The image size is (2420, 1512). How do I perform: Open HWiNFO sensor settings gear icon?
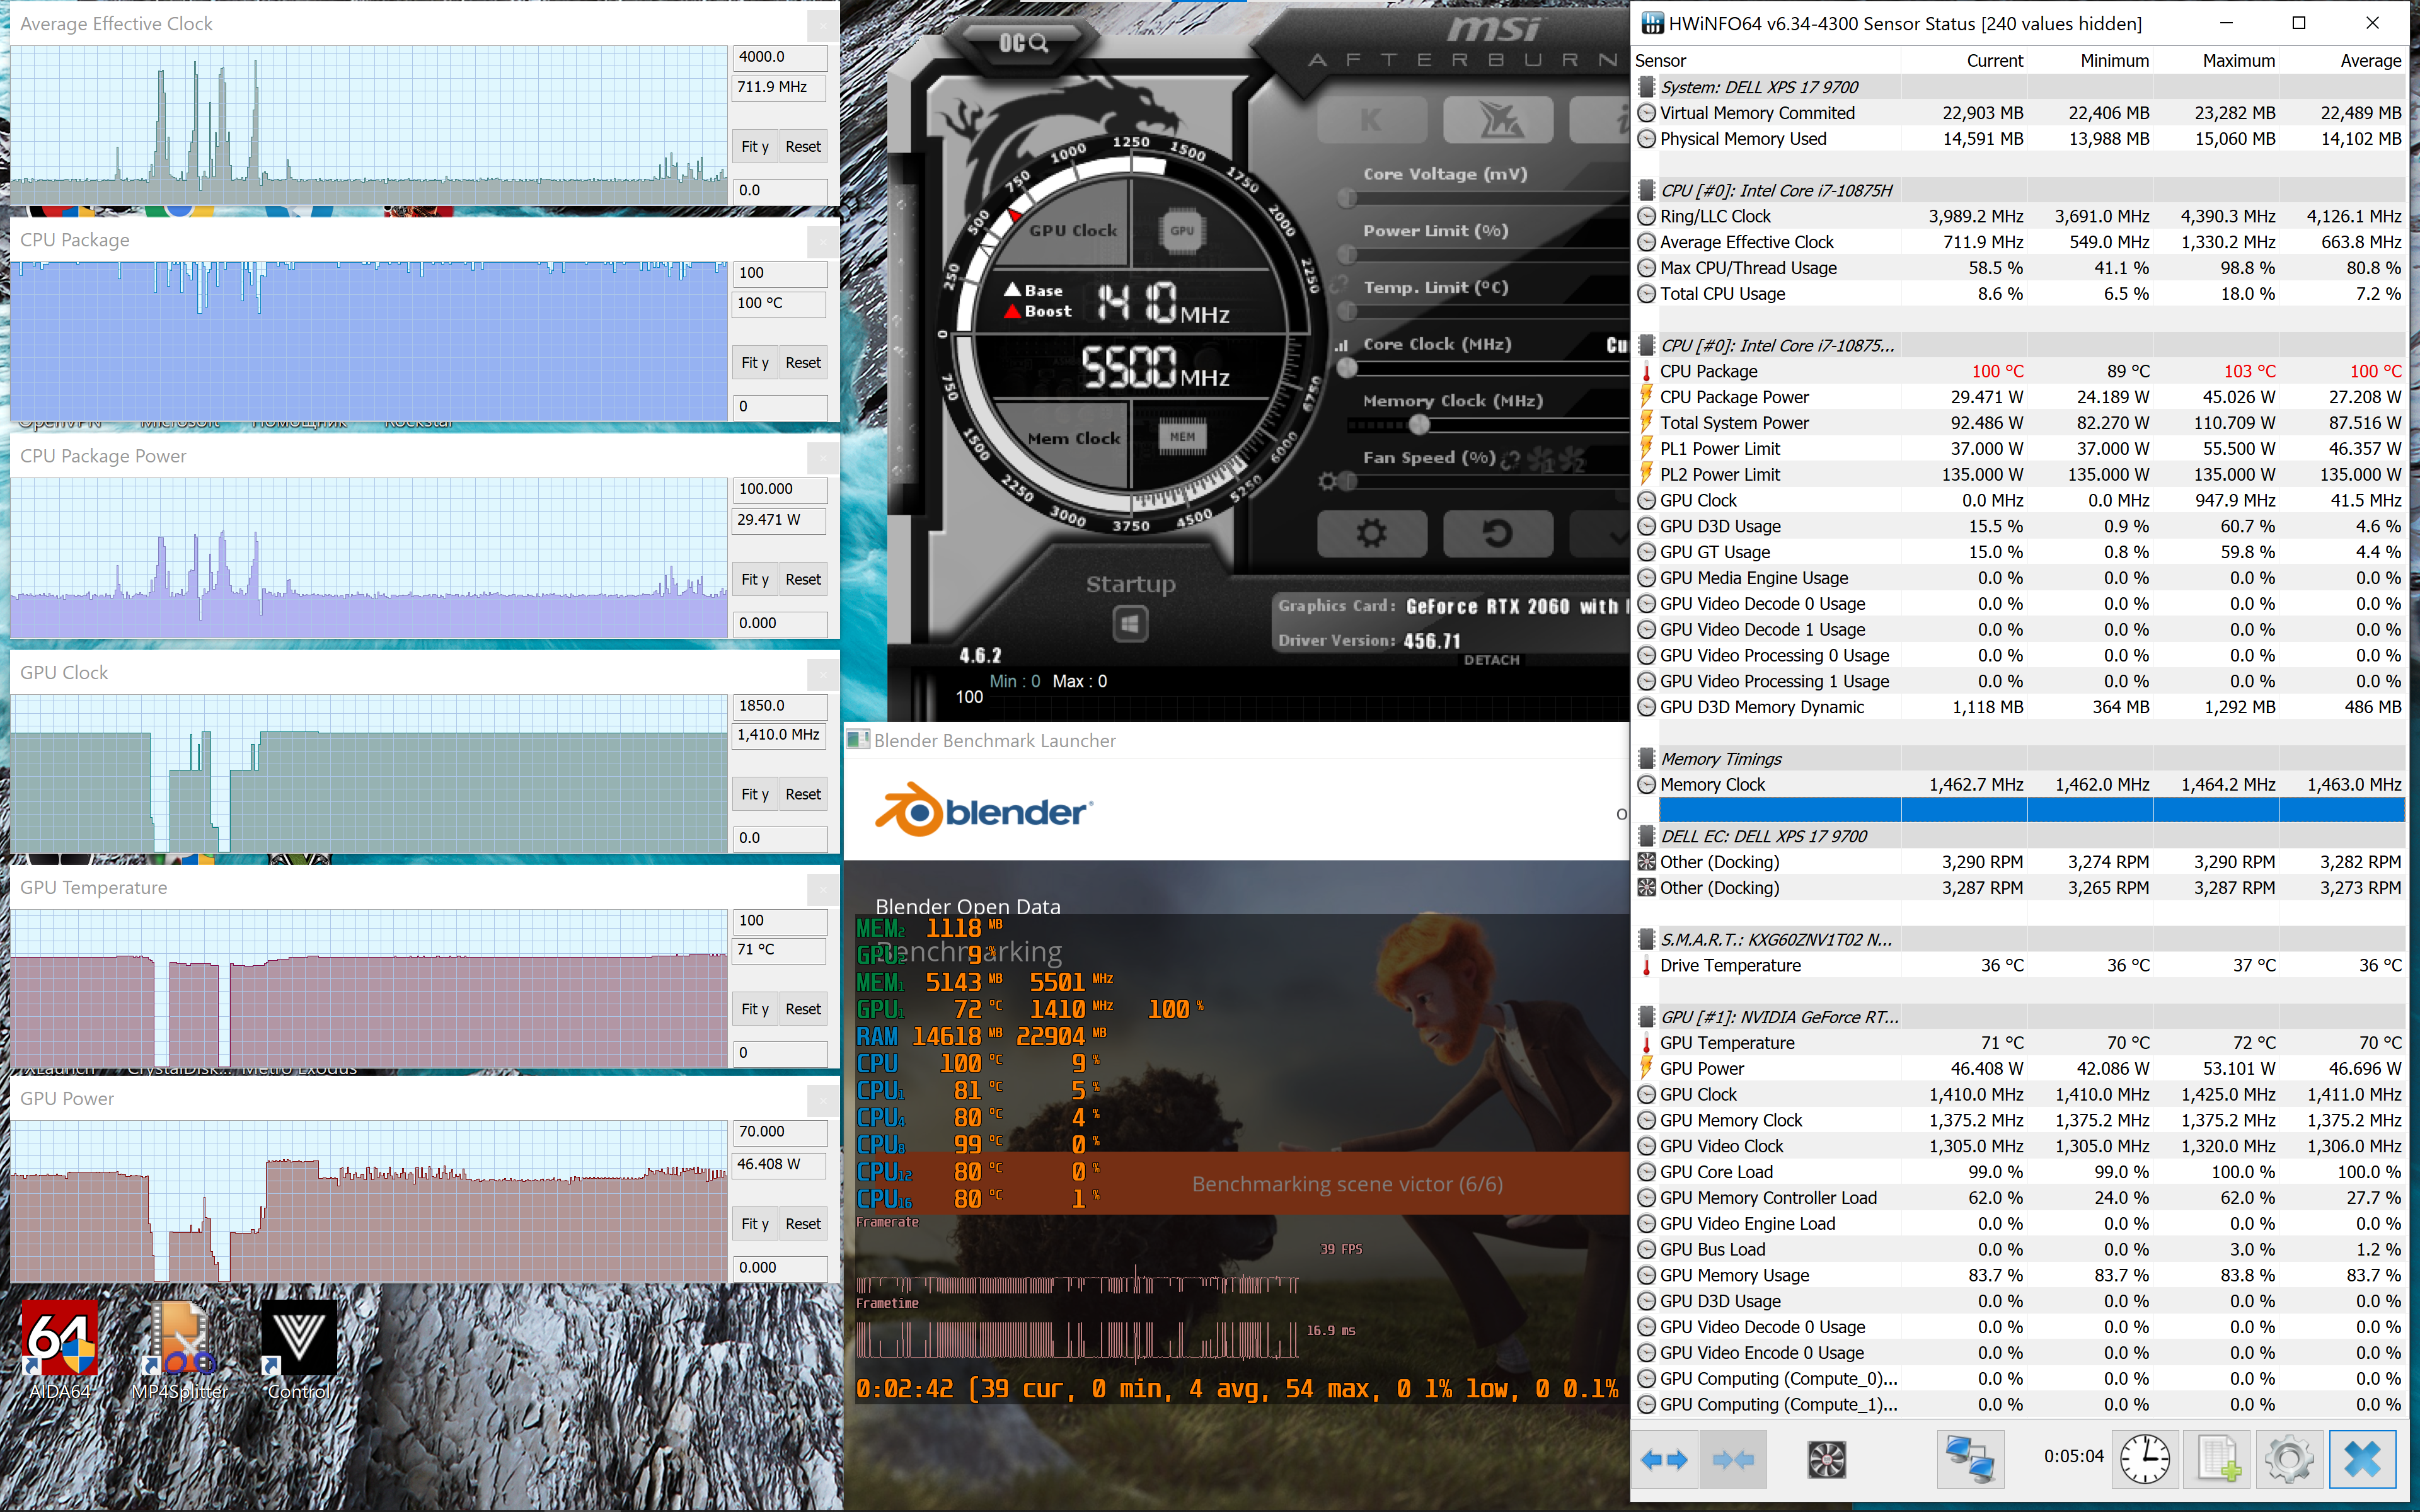pyautogui.click(x=2289, y=1460)
